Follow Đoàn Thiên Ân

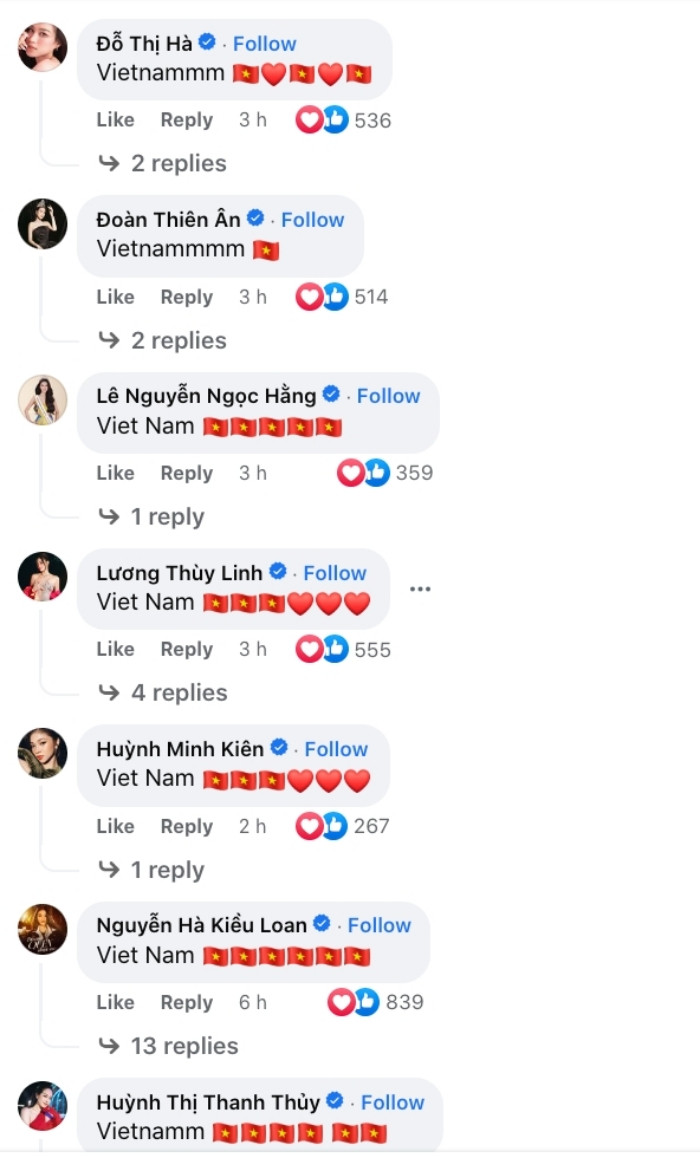pyautogui.click(x=312, y=220)
